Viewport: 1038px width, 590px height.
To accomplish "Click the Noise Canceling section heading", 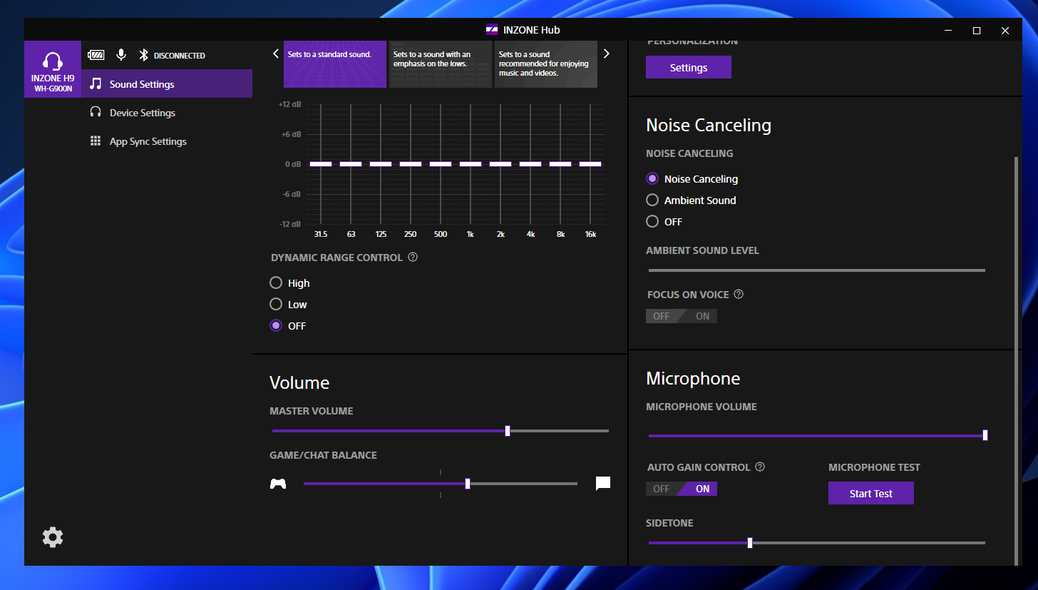I will pos(708,125).
